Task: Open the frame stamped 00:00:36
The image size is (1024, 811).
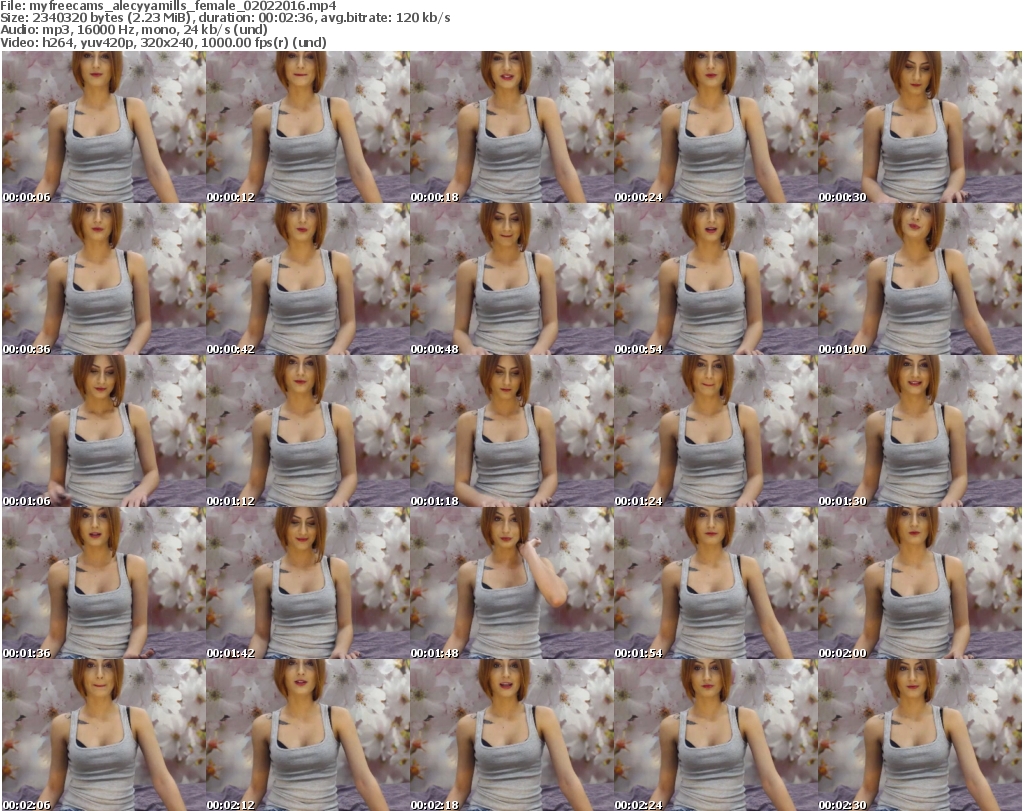Action: pyautogui.click(x=104, y=279)
